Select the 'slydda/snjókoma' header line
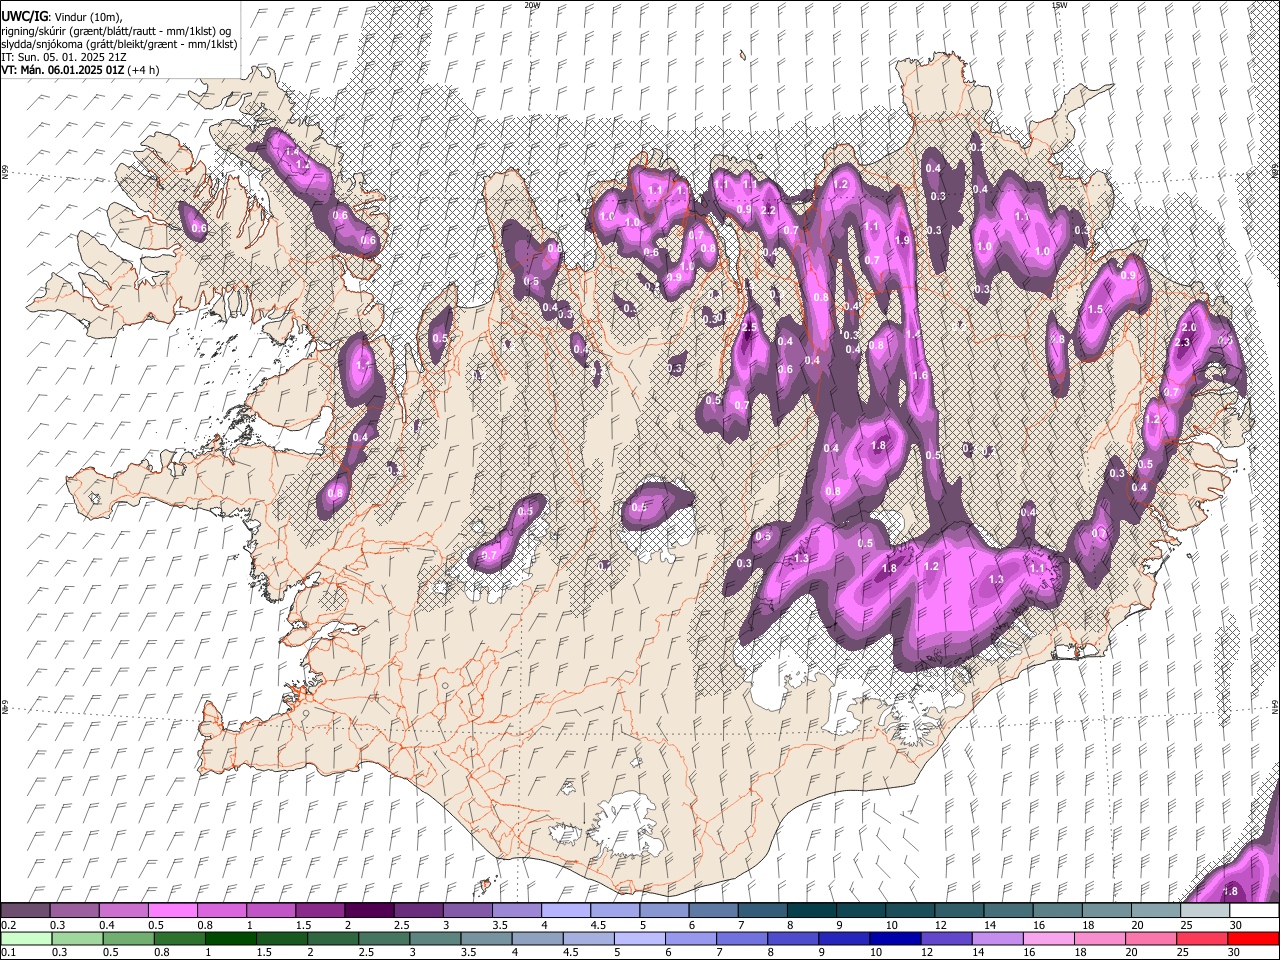This screenshot has width=1280, height=960. pyautogui.click(x=119, y=44)
